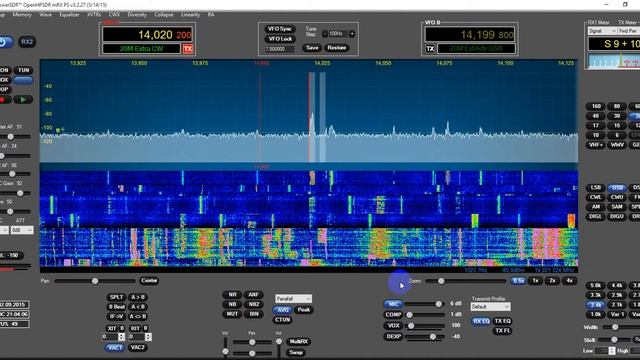Screen dimensions: 640x360
Task: Select 2x zoom level
Action: click(x=552, y=281)
